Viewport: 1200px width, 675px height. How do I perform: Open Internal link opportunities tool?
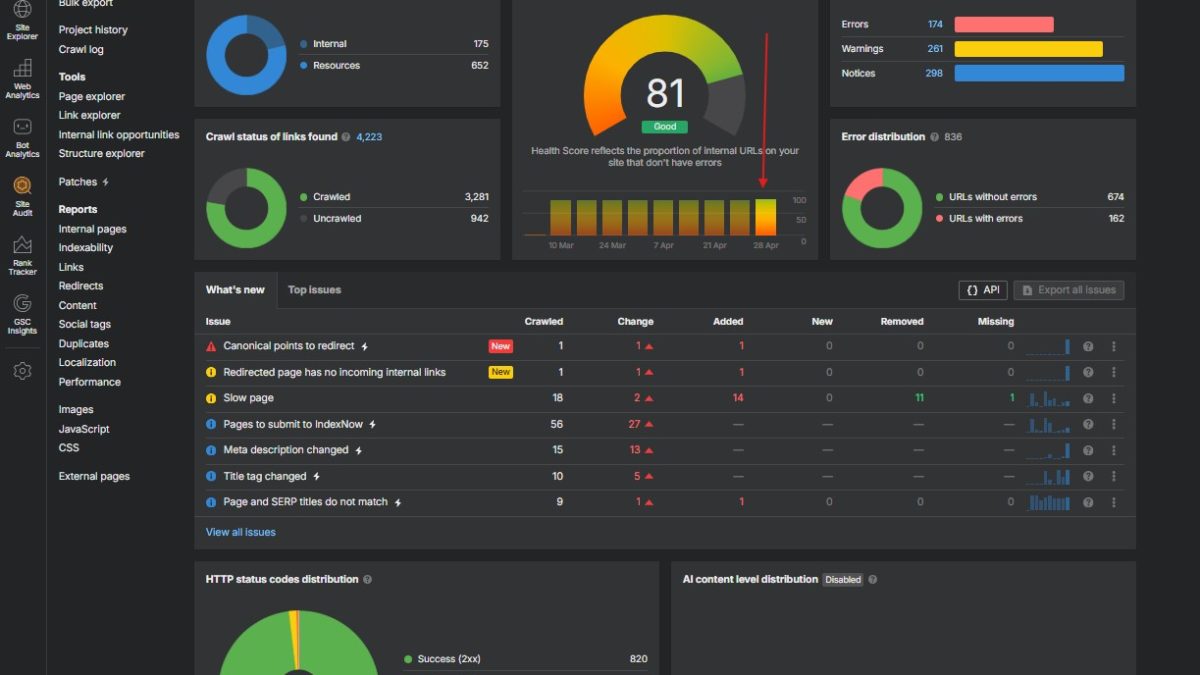pyautogui.click(x=119, y=134)
